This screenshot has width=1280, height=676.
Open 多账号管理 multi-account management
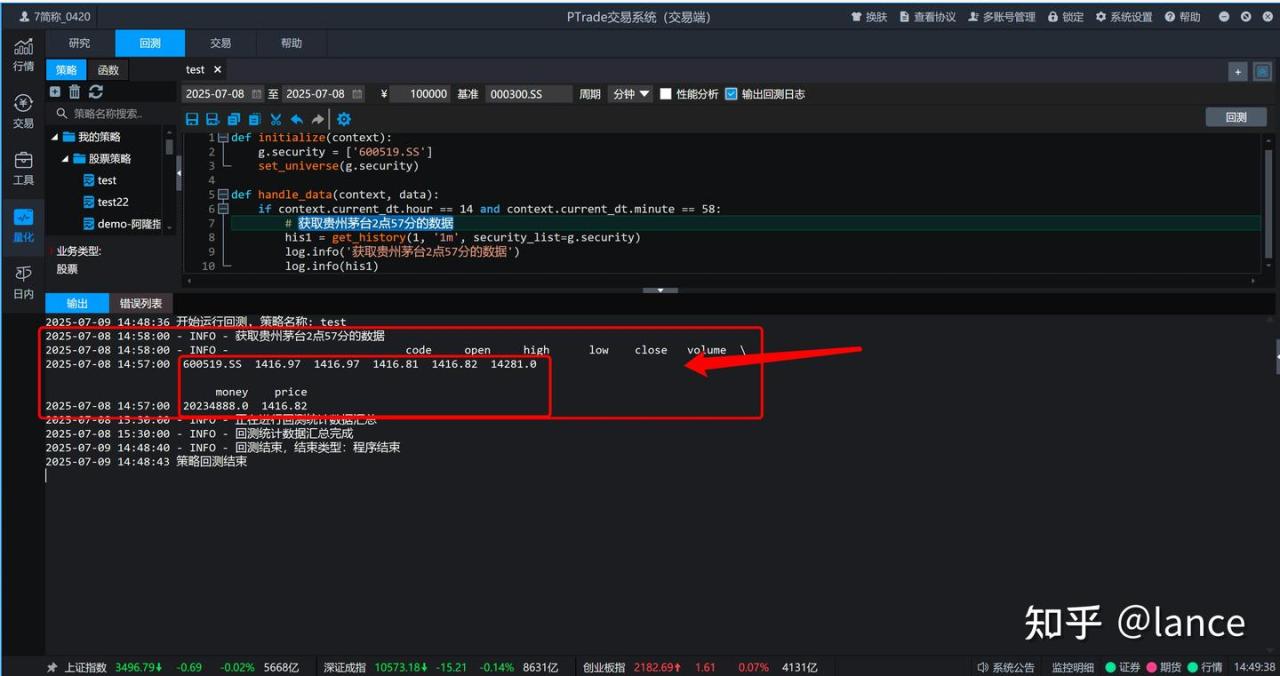point(1002,17)
